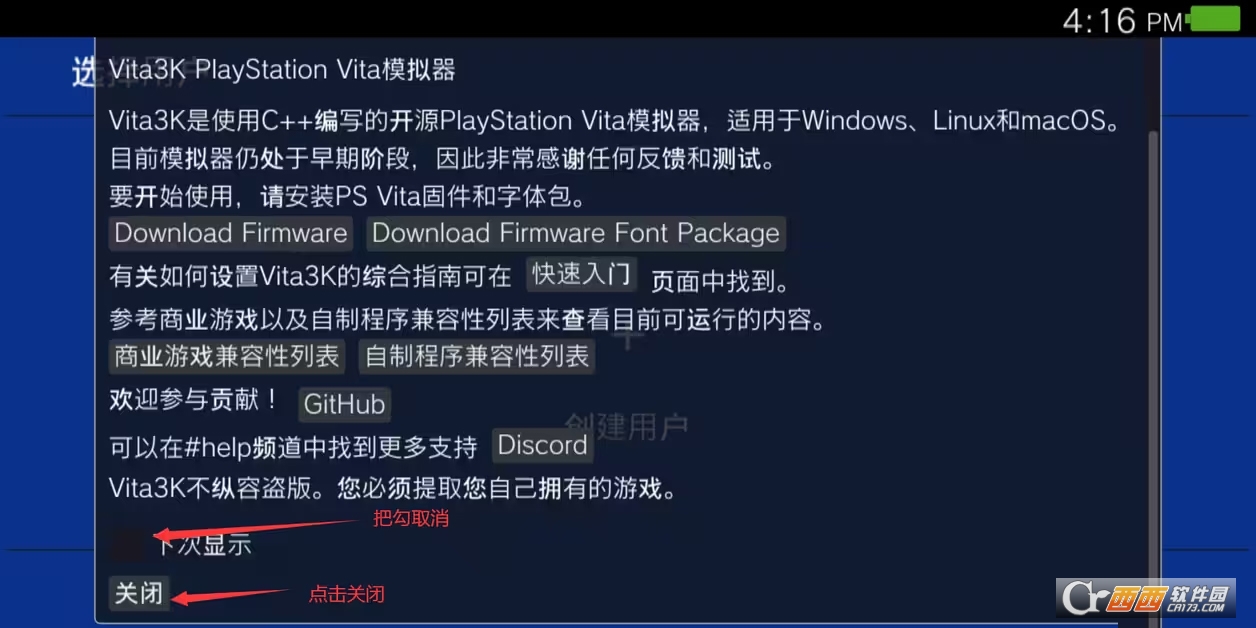Click the plus icon behind the dialog
Screen dimensions: 1256x628
pos(628,333)
